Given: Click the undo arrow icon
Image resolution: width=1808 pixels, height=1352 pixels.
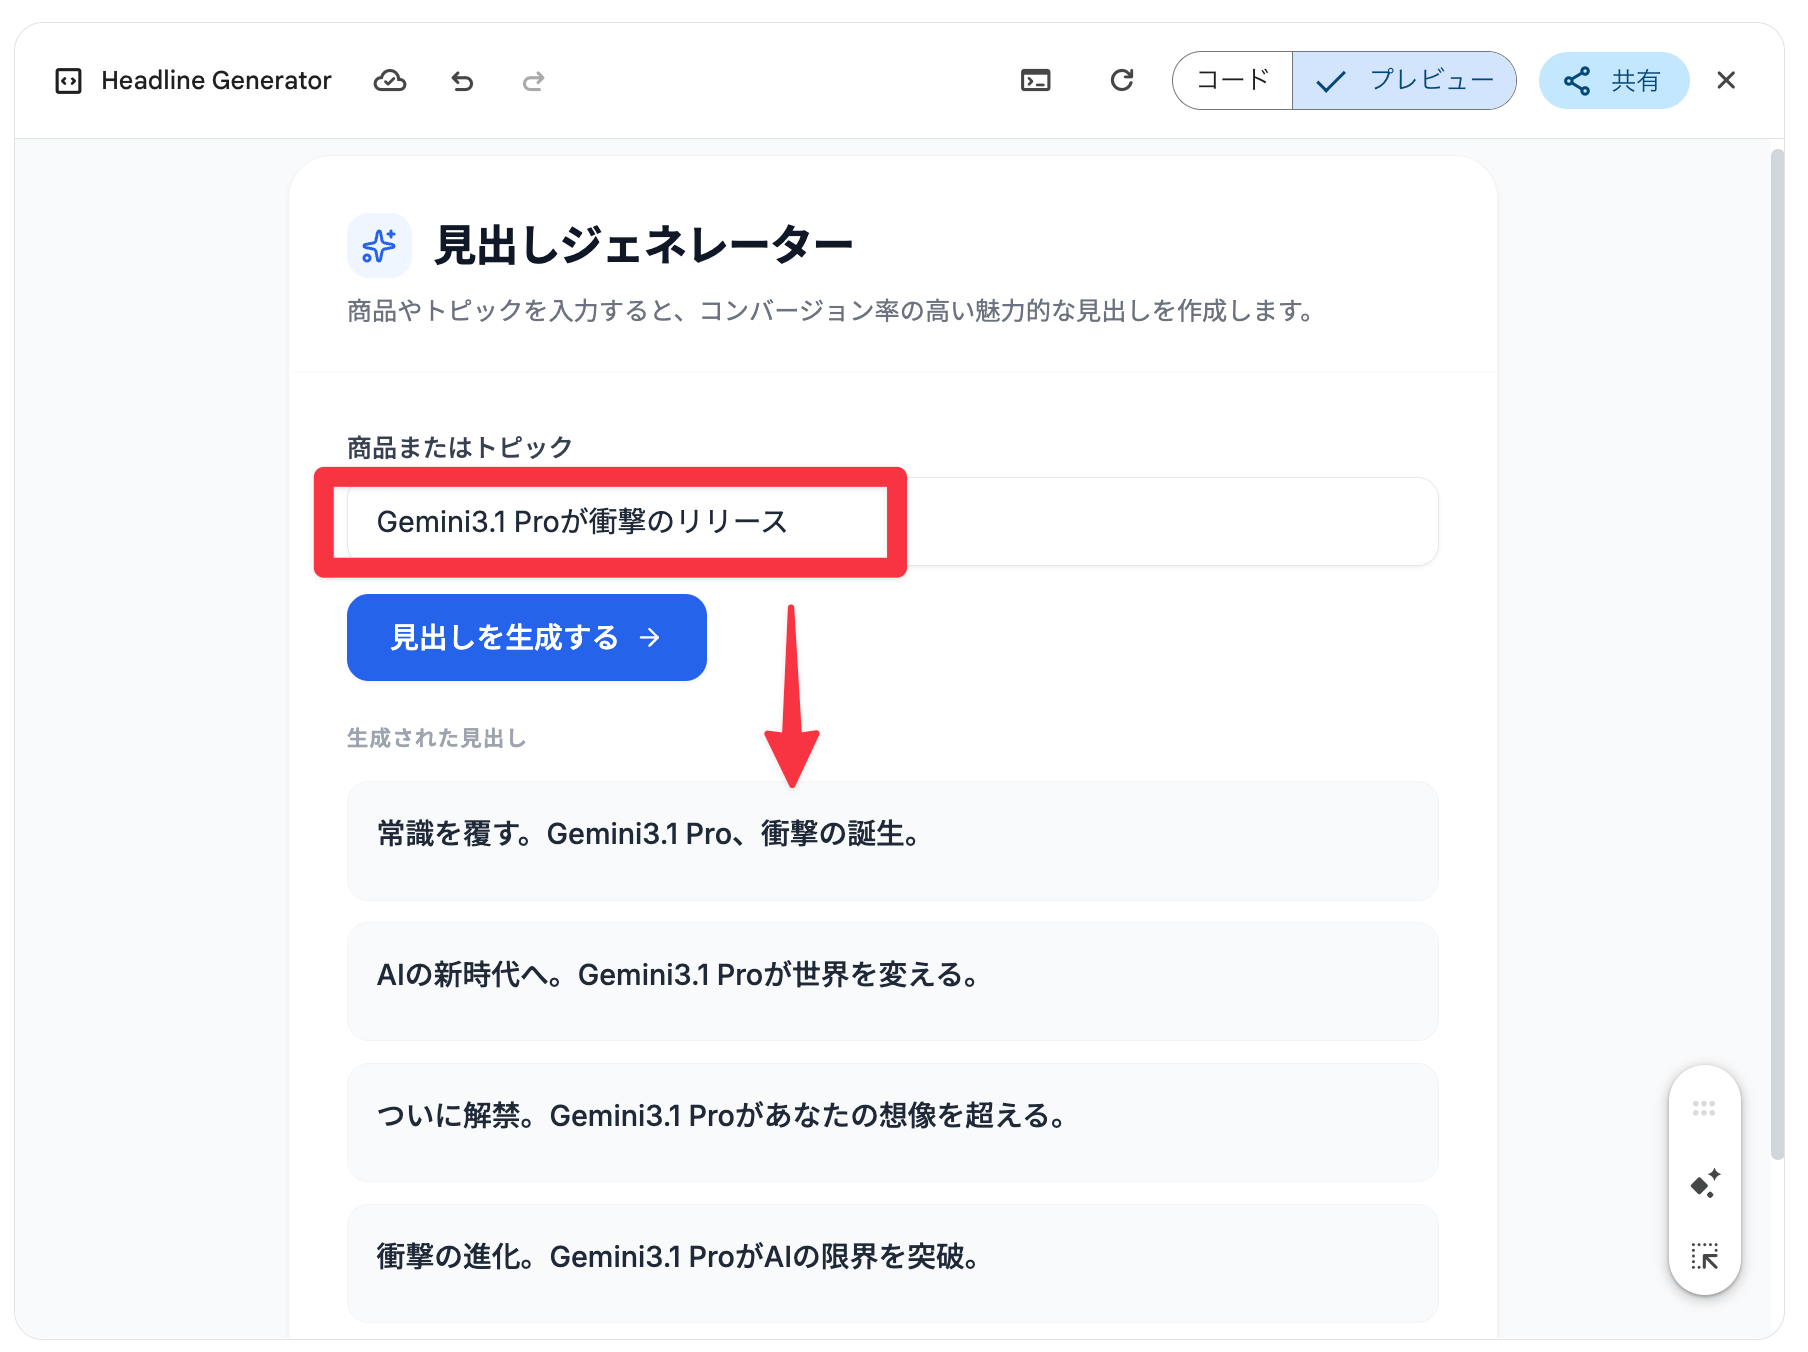Looking at the screenshot, I should (x=462, y=81).
